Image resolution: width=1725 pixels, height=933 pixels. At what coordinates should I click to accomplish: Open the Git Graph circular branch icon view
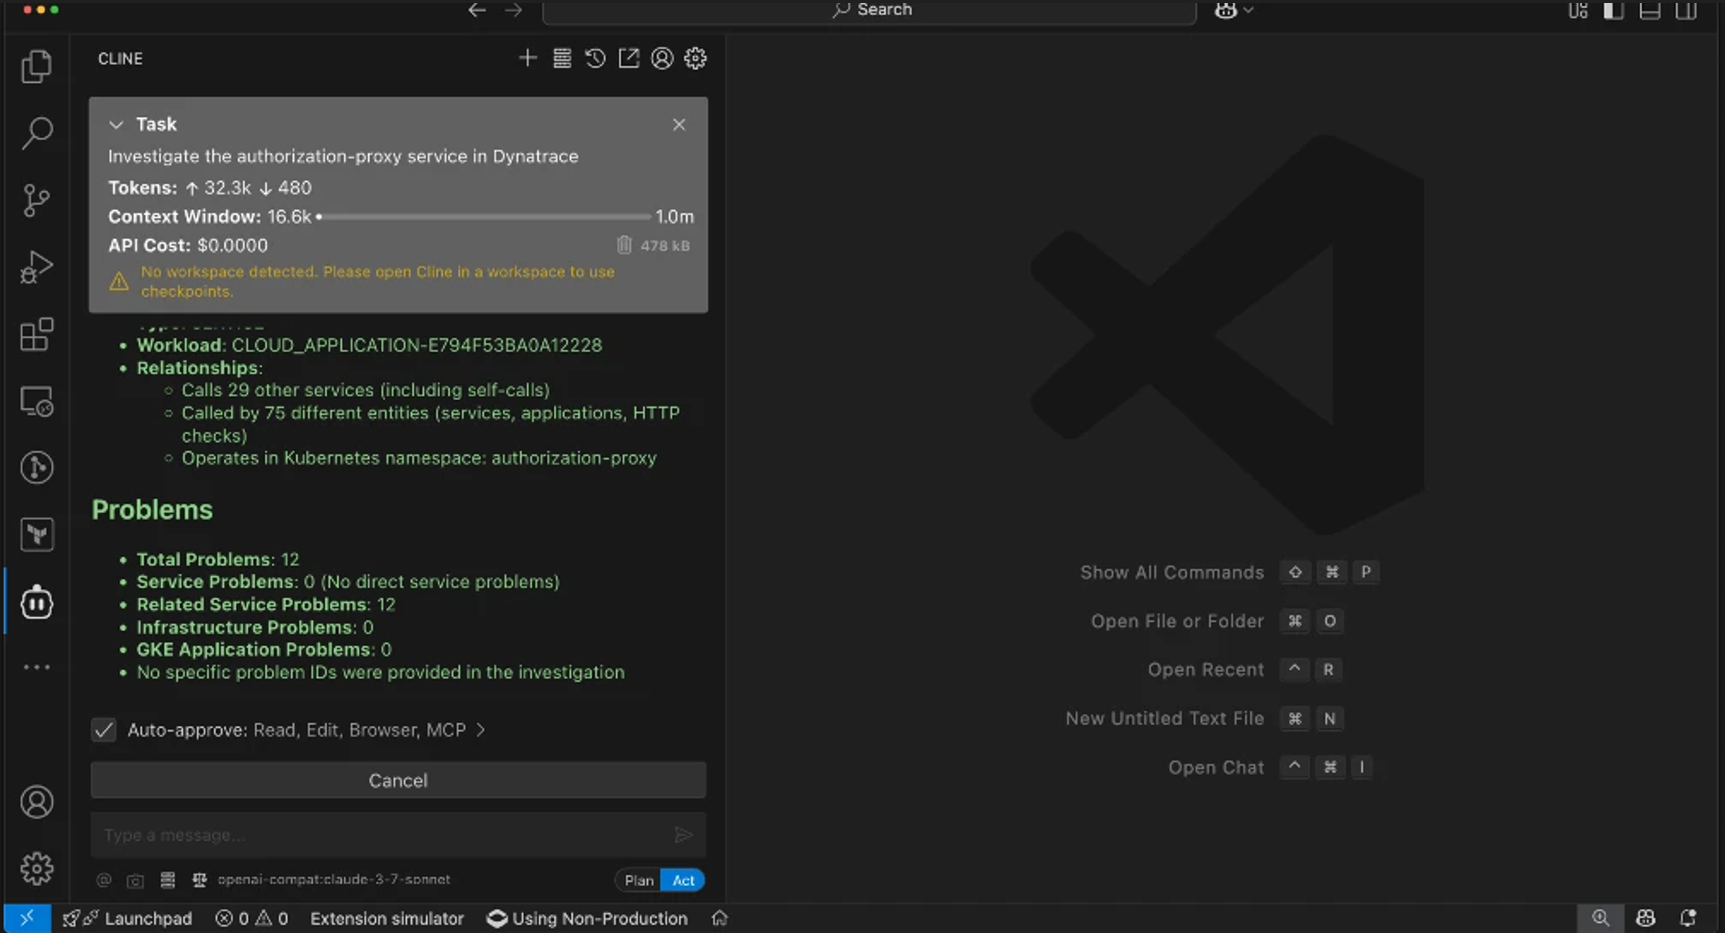[x=37, y=467]
